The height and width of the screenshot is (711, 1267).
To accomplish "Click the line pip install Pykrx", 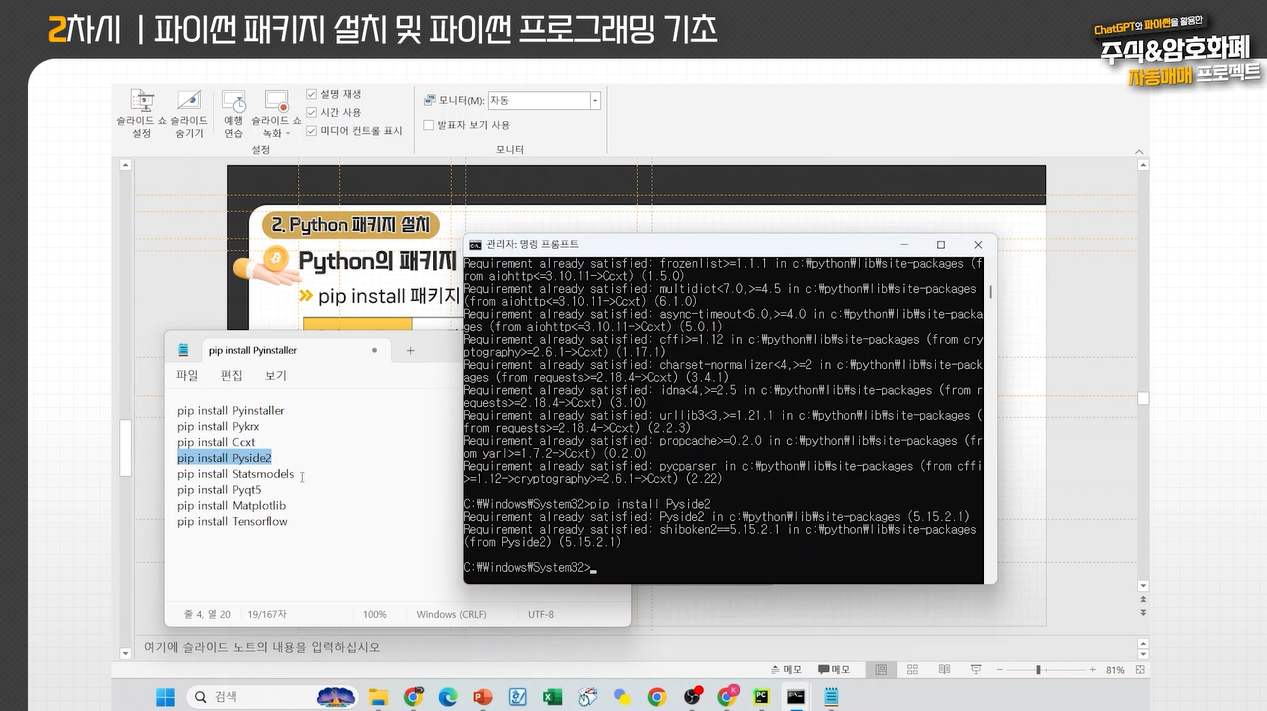I will pos(218,427).
